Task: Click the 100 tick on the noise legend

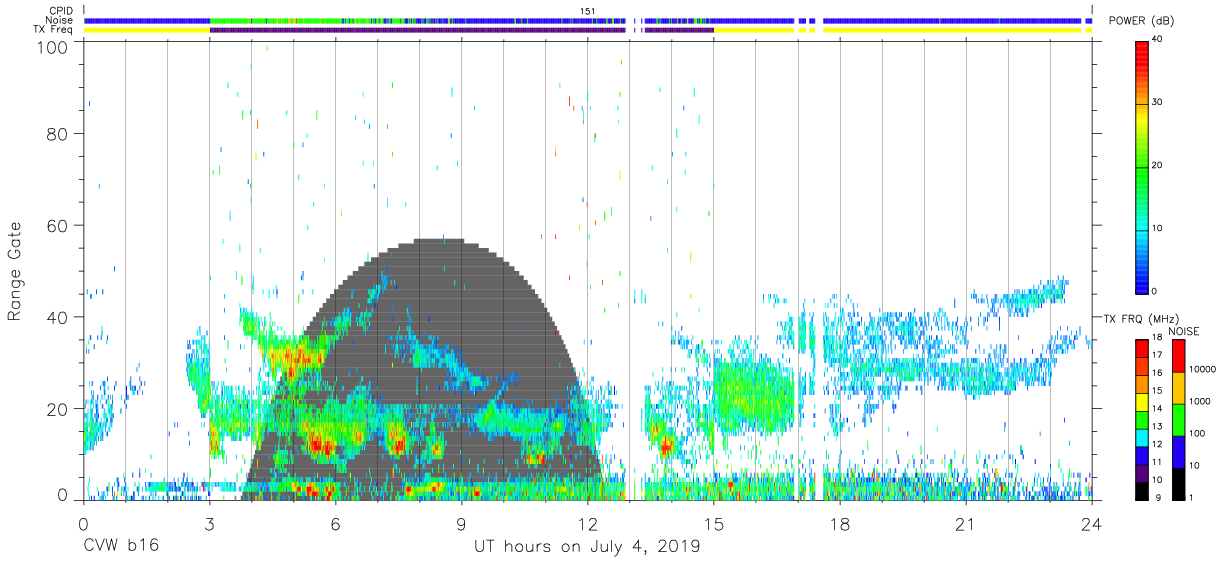Action: [1199, 433]
